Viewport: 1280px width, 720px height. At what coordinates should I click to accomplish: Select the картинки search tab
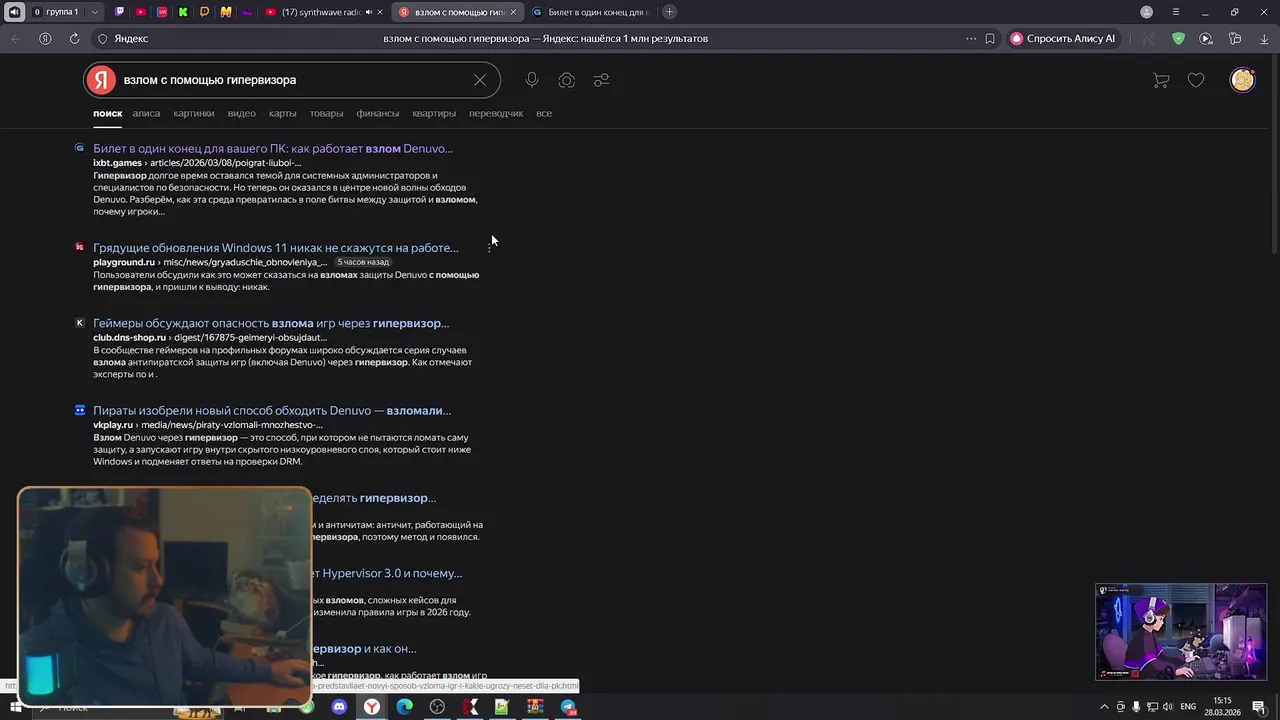(x=194, y=113)
